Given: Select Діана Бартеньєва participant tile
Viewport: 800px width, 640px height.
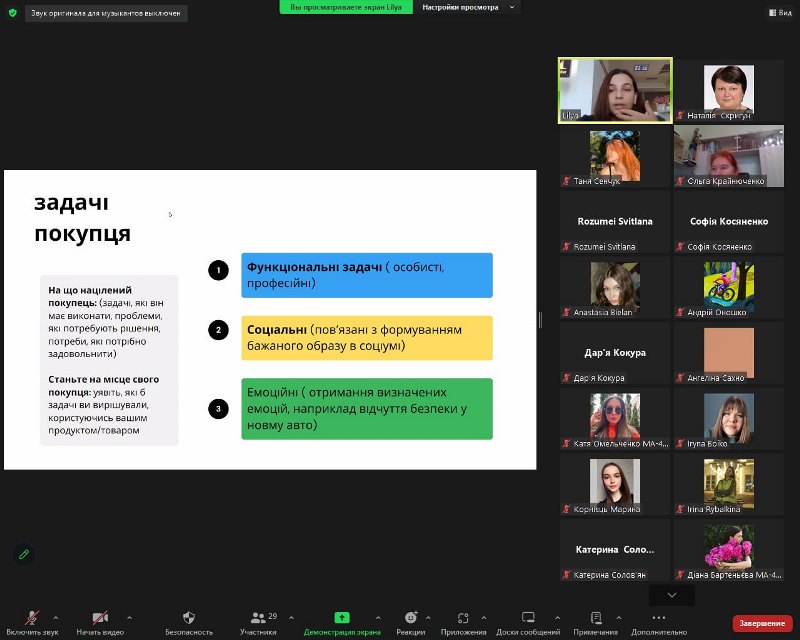Looking at the screenshot, I should [729, 550].
